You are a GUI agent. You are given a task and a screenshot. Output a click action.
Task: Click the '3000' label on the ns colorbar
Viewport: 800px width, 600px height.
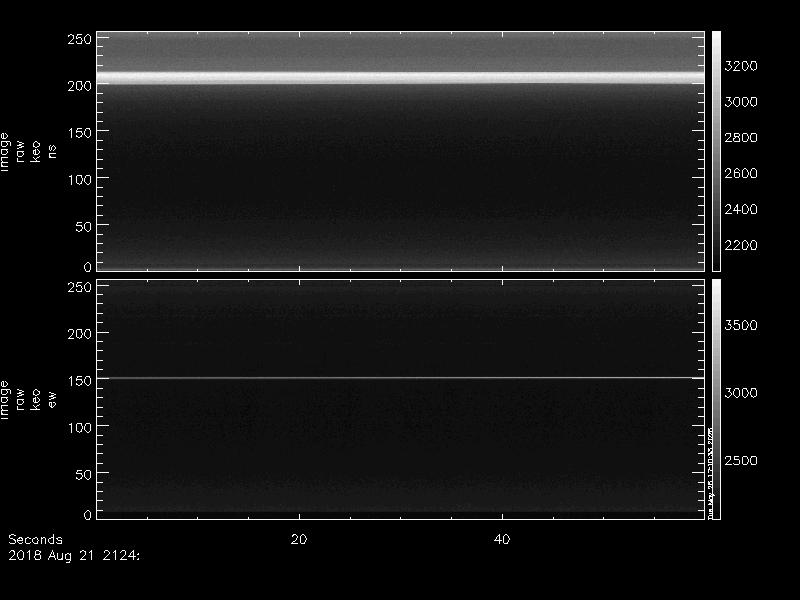pos(741,102)
